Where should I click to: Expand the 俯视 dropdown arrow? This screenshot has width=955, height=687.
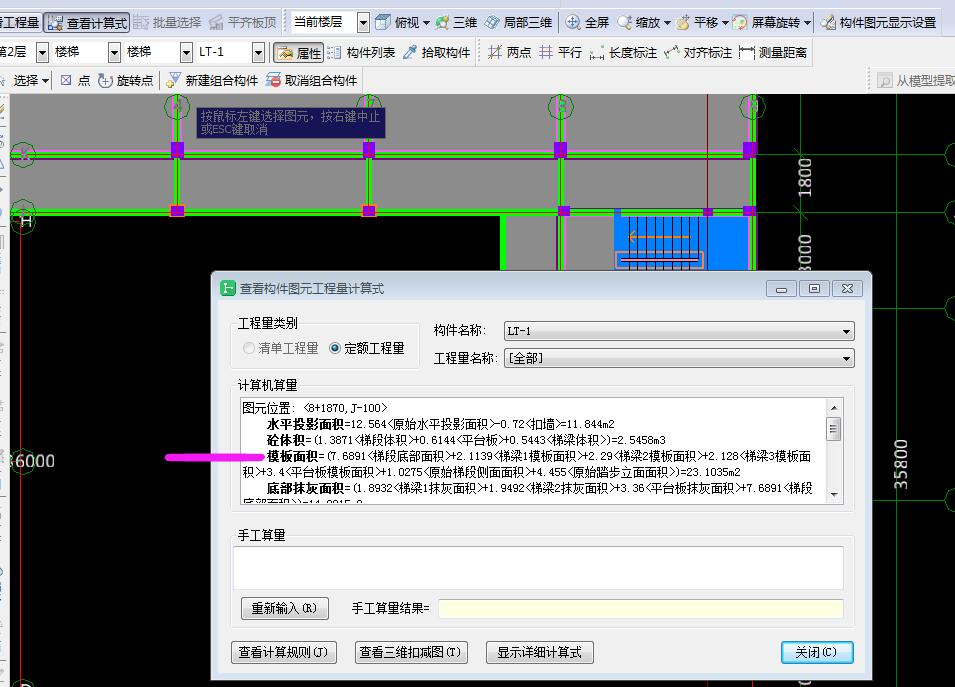pos(426,23)
